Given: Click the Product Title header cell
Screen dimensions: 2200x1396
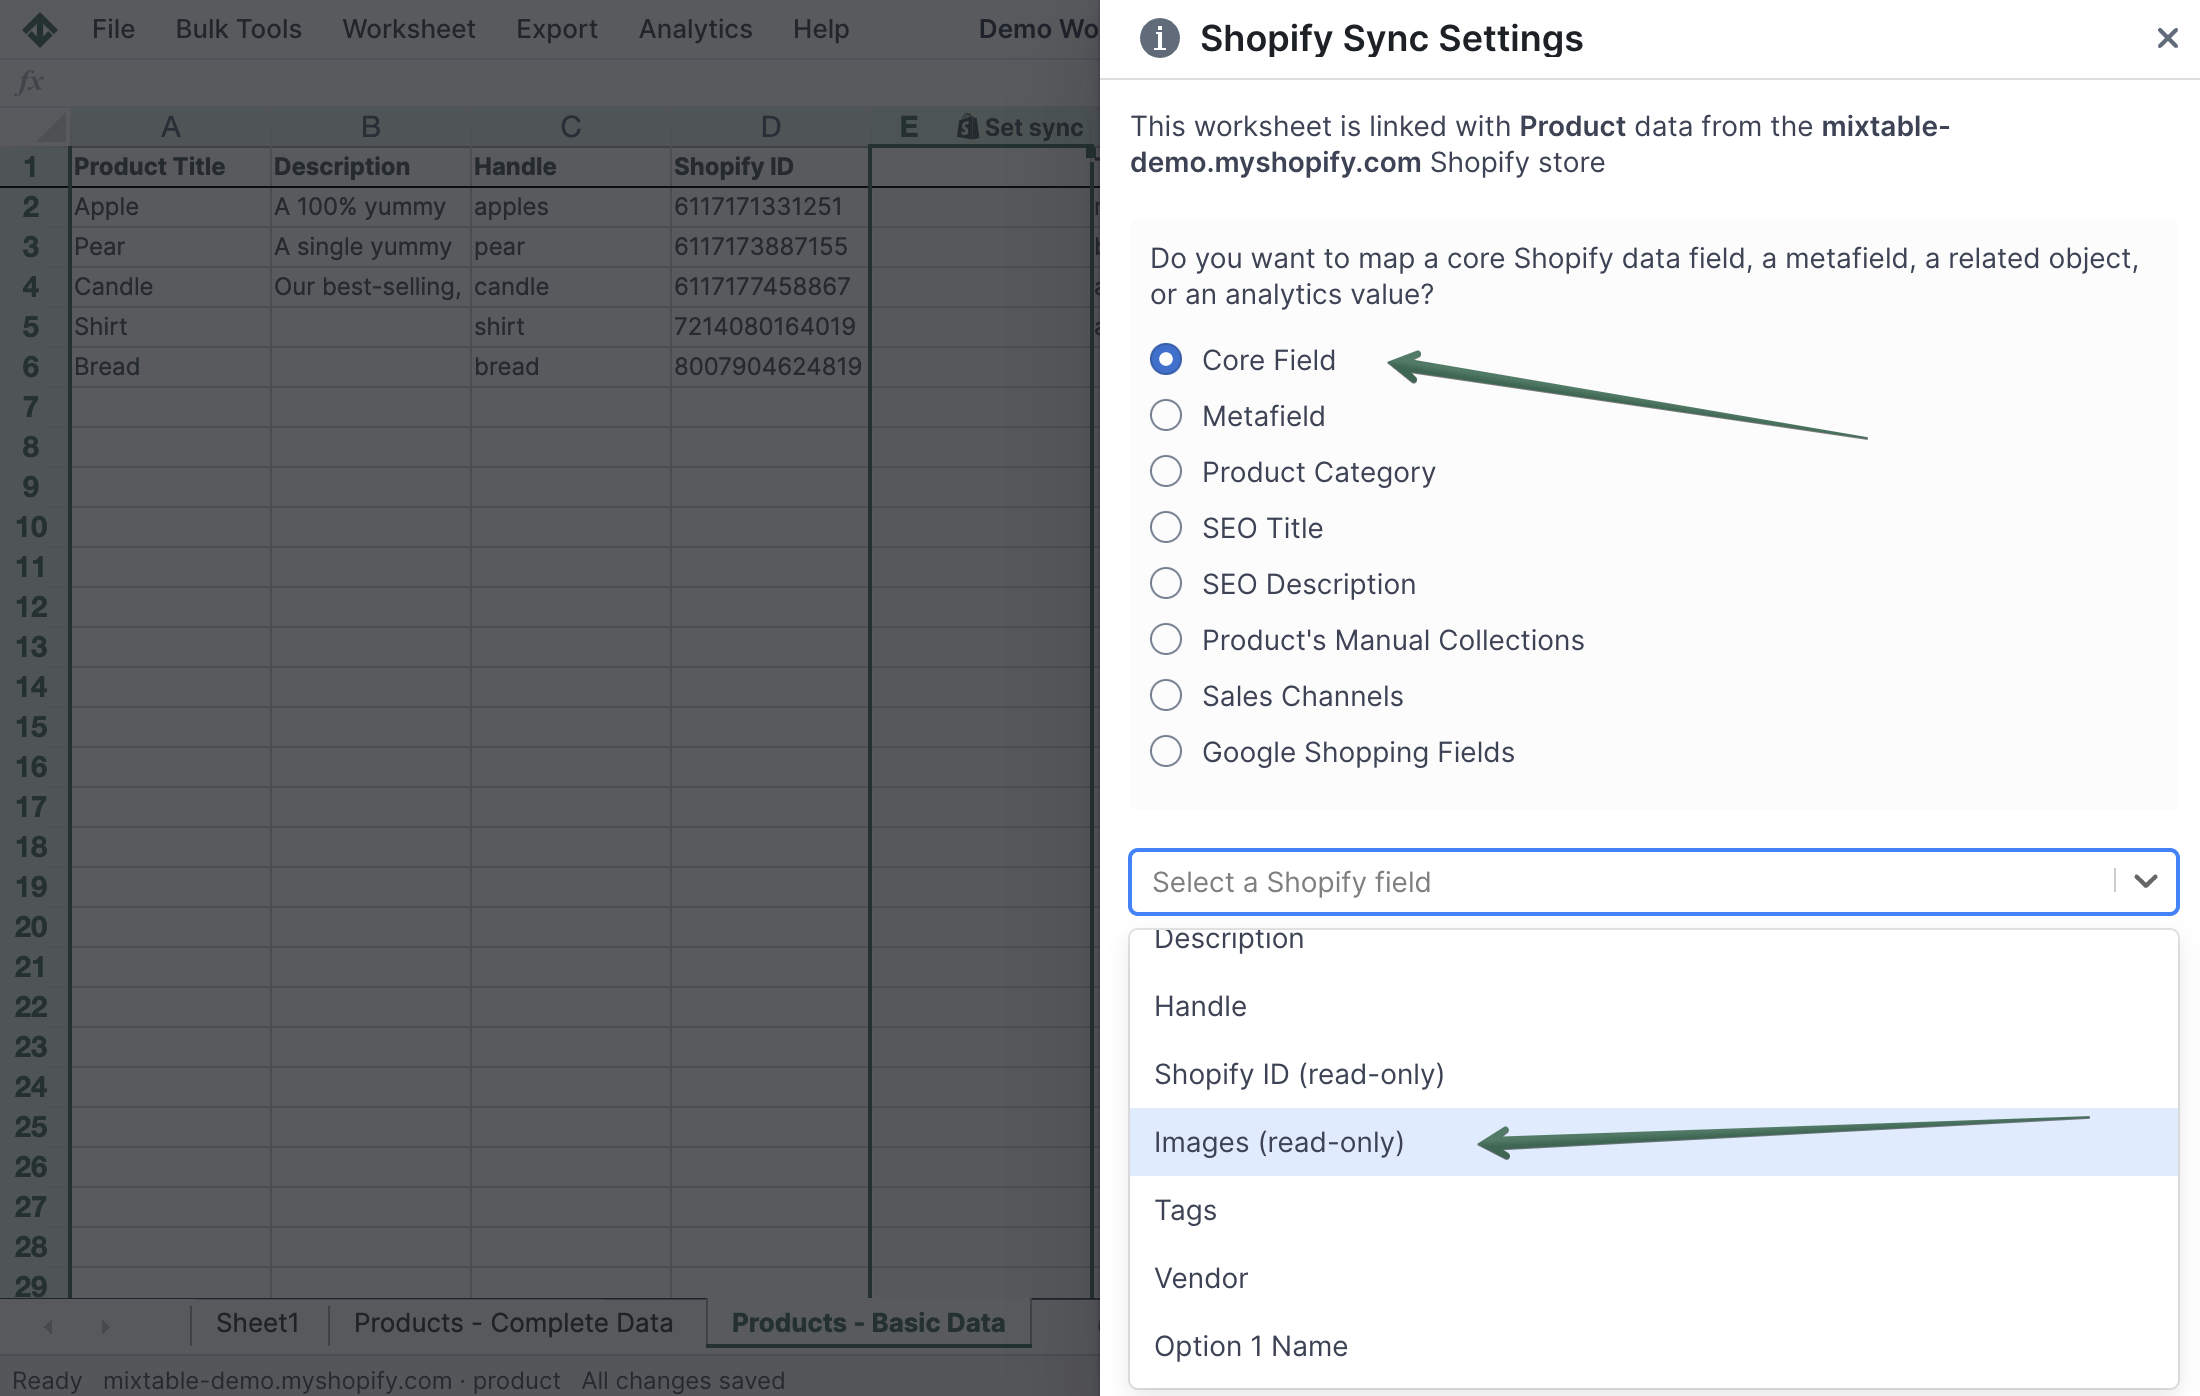Looking at the screenshot, I should coord(170,167).
